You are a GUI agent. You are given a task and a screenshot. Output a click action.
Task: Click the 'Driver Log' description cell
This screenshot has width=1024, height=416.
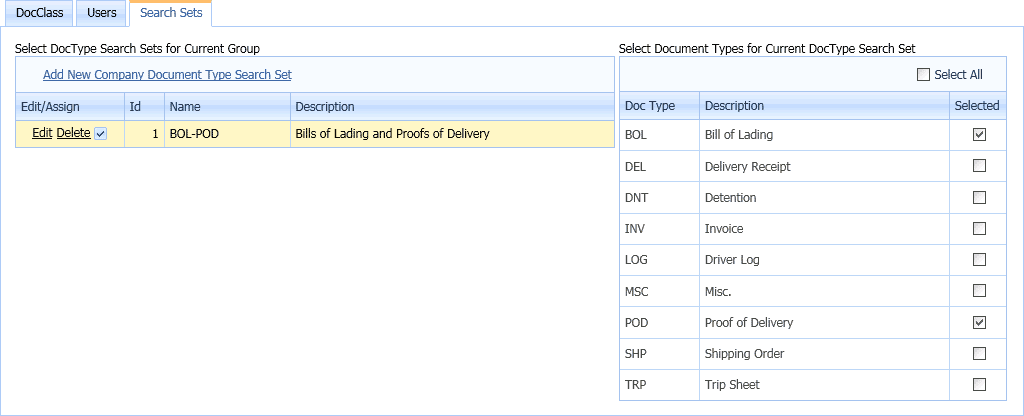824,260
